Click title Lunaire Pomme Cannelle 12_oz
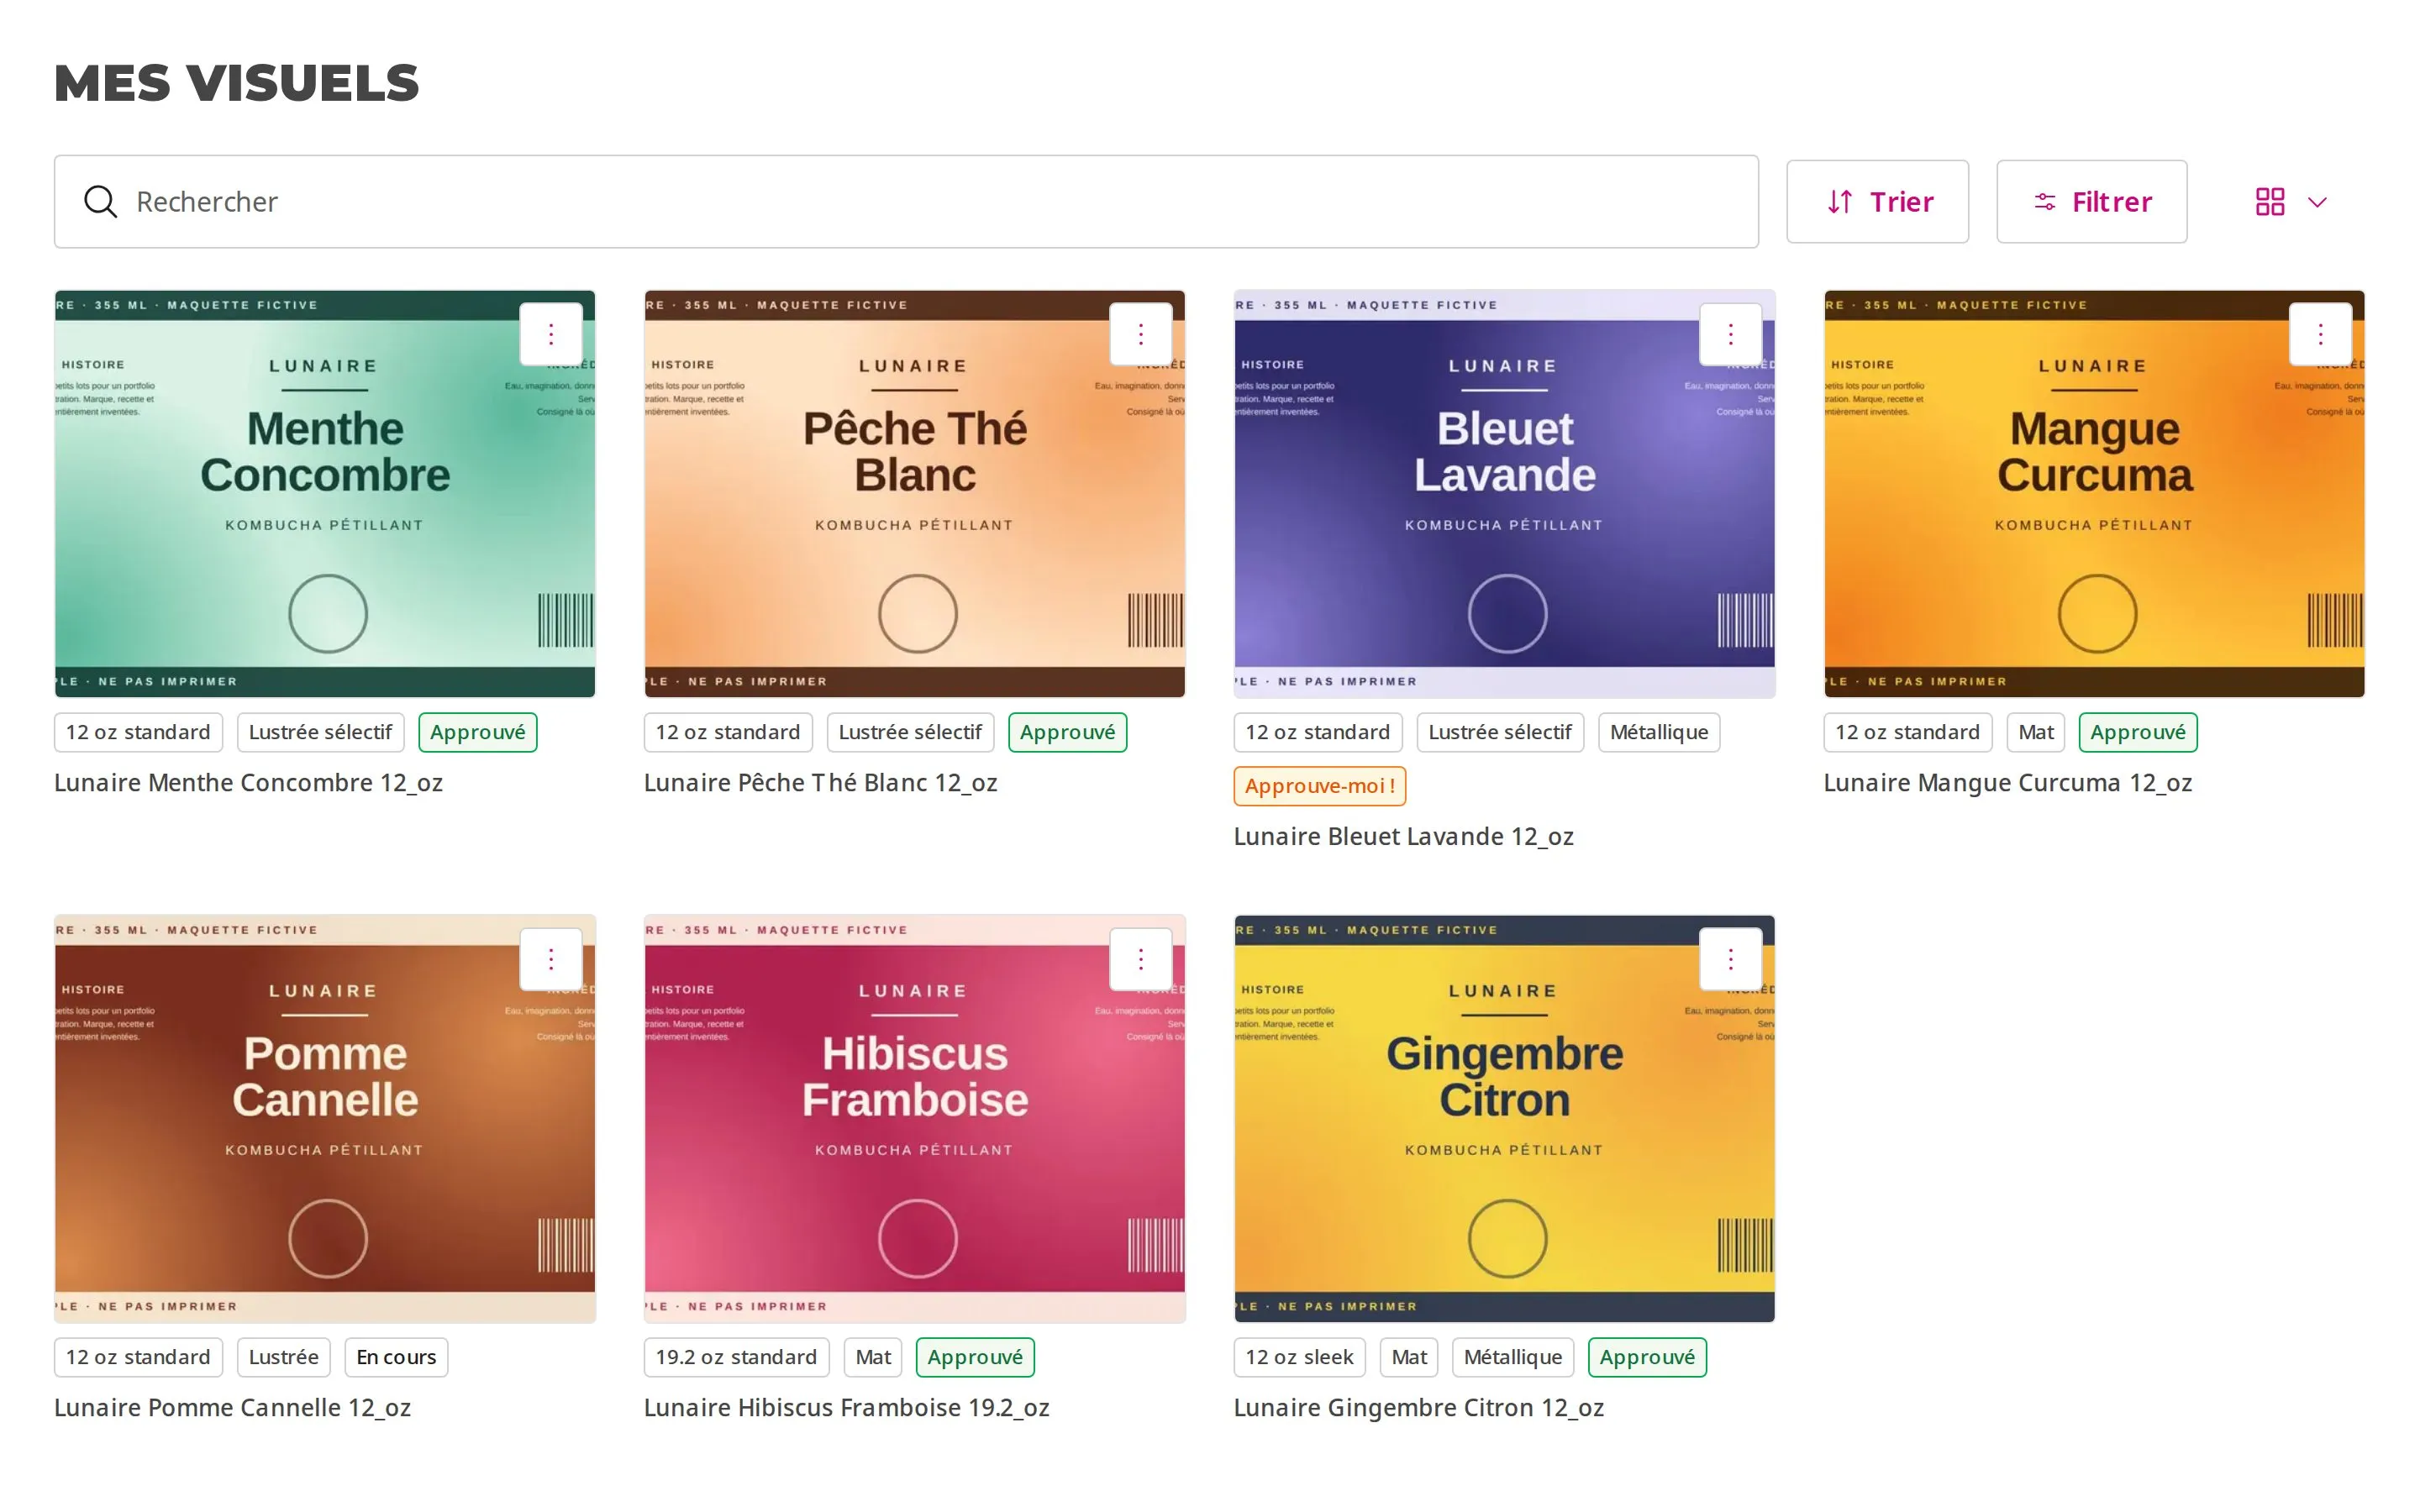 (233, 1408)
